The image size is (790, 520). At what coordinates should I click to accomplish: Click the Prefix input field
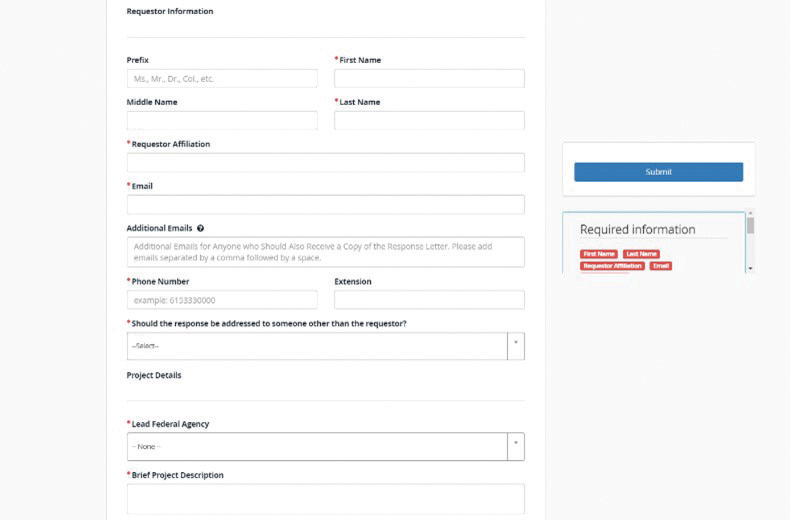click(x=222, y=79)
